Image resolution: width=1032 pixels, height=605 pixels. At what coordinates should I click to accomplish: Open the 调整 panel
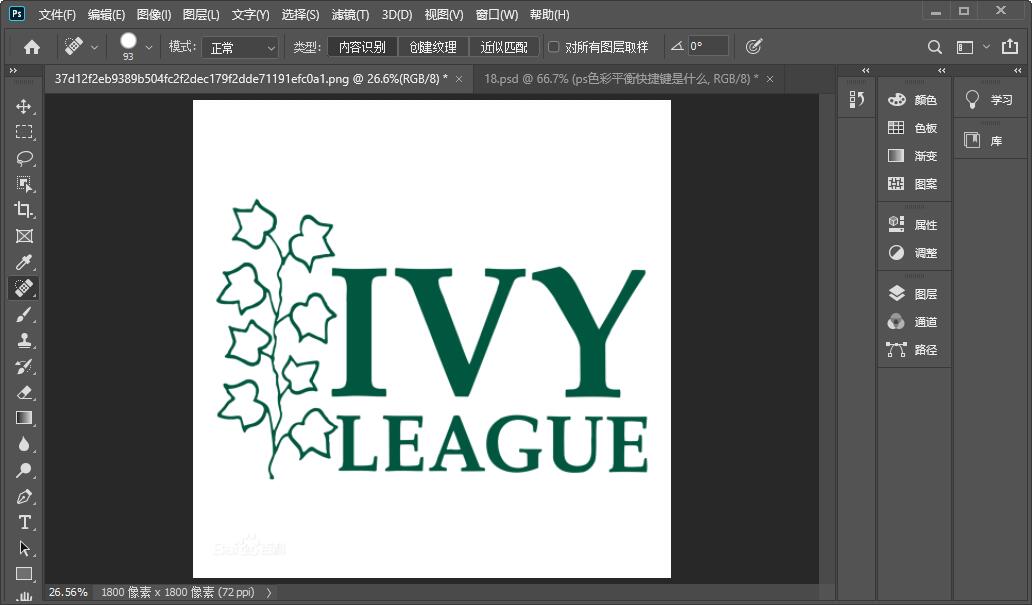pos(914,253)
